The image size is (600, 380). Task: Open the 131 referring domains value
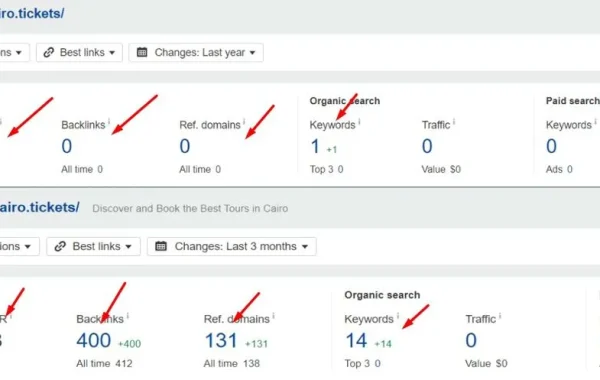tap(221, 340)
